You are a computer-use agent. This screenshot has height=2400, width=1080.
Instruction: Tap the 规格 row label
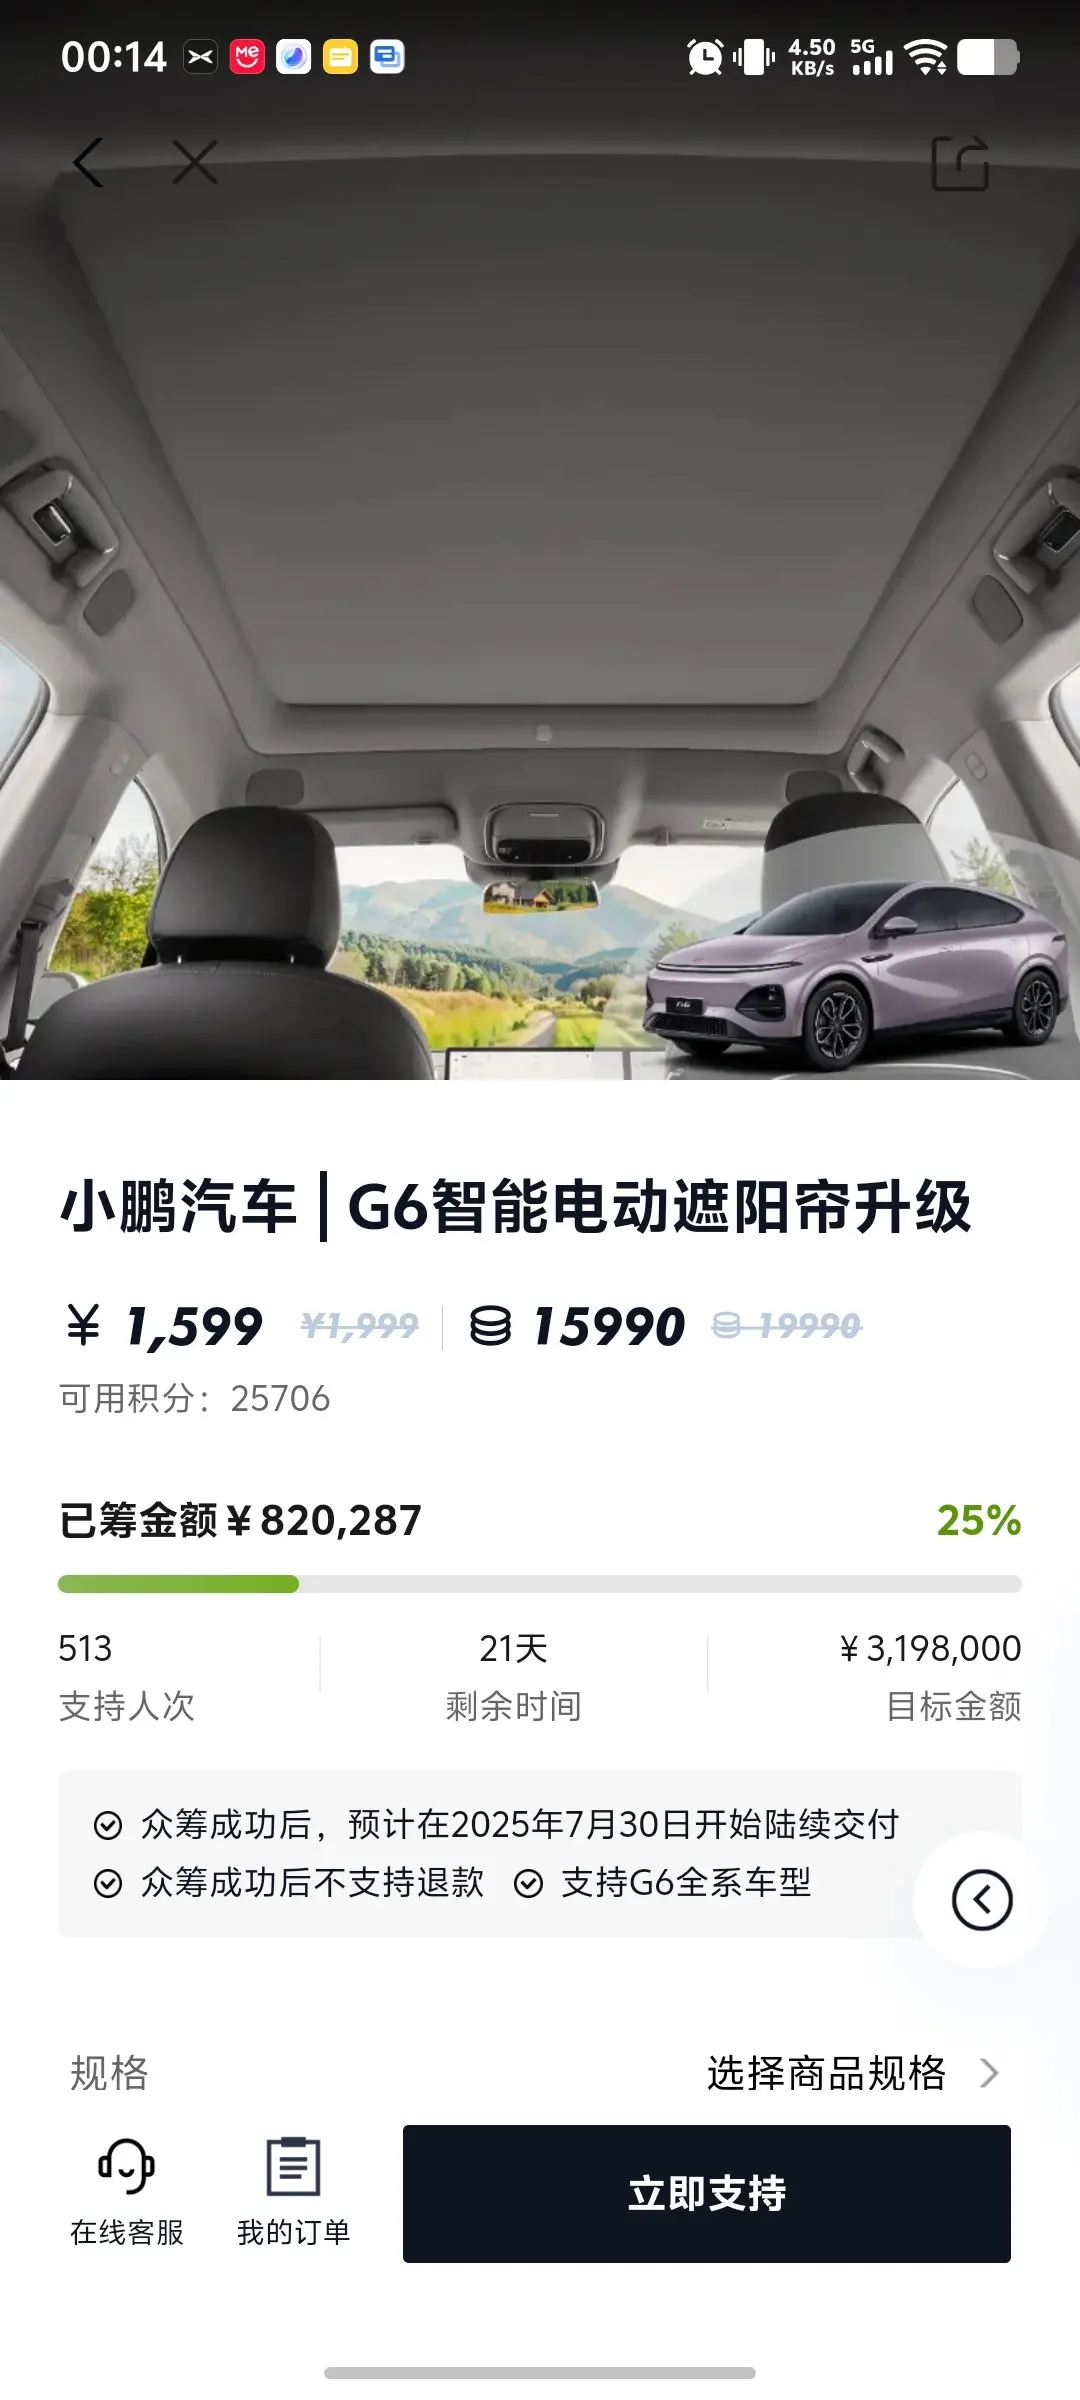[109, 2074]
